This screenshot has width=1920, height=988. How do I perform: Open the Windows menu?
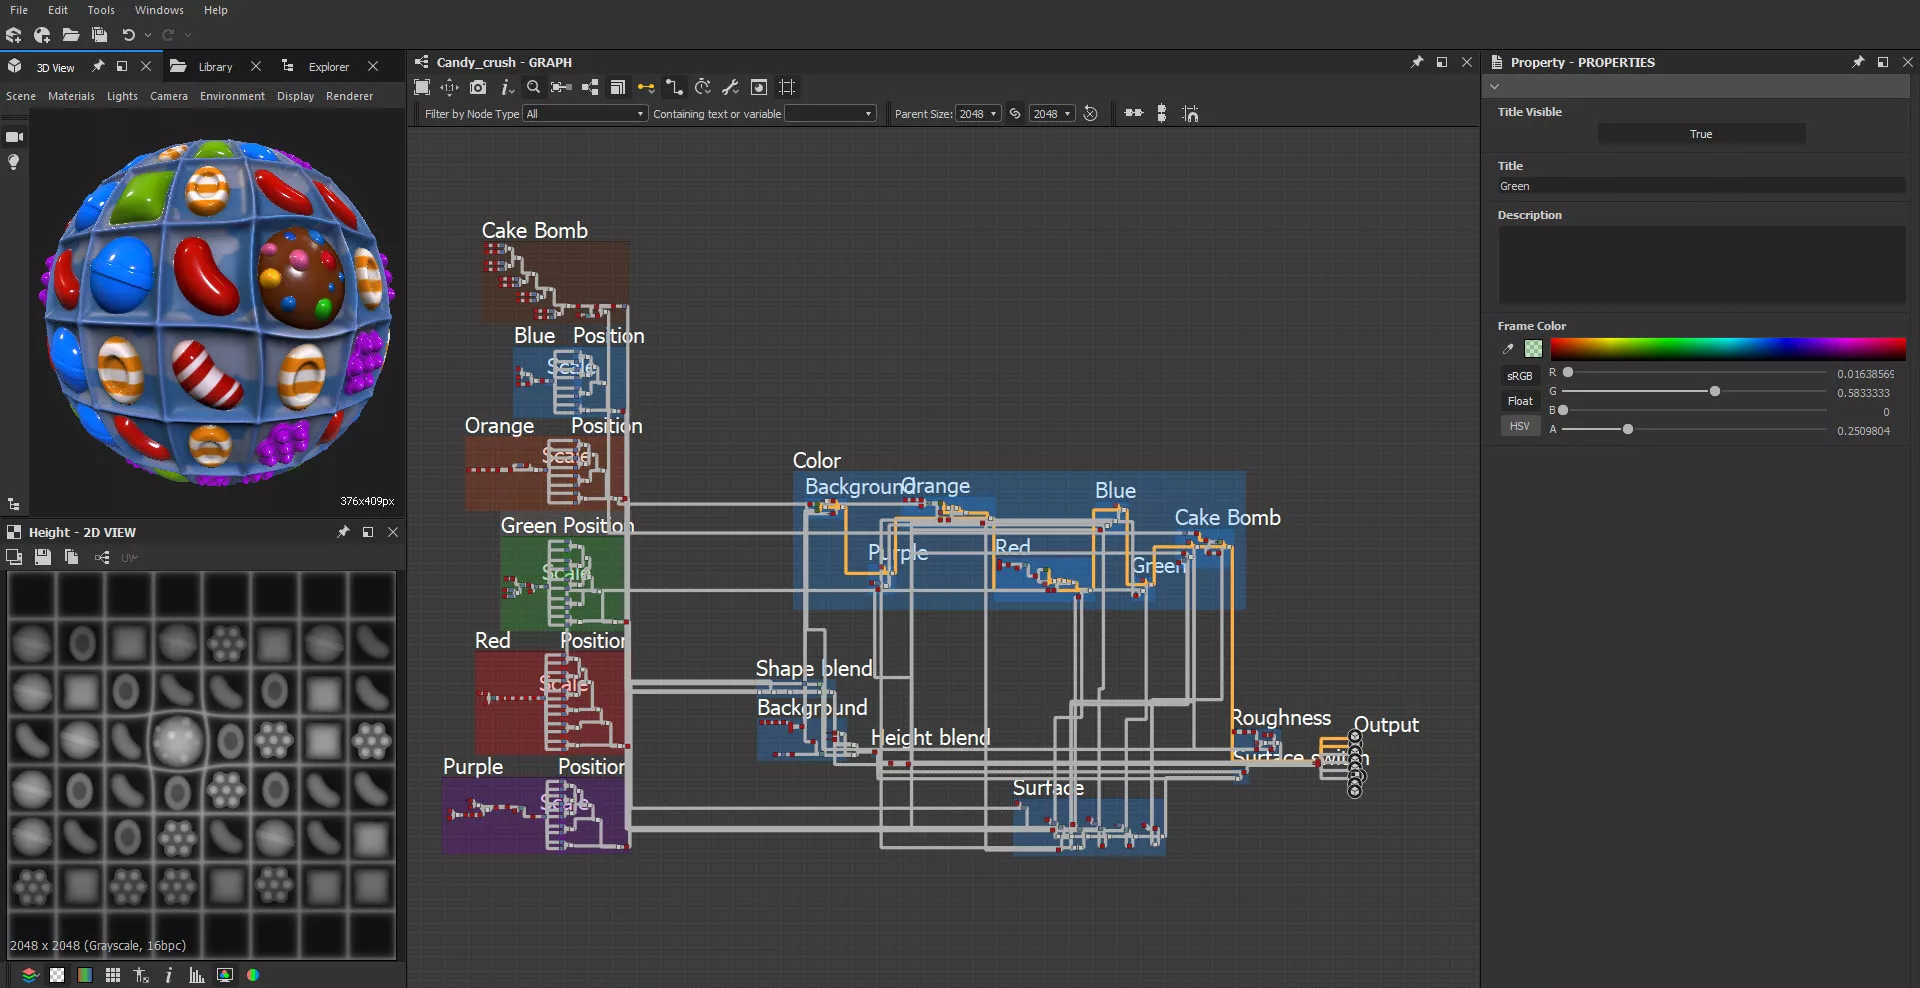159,10
